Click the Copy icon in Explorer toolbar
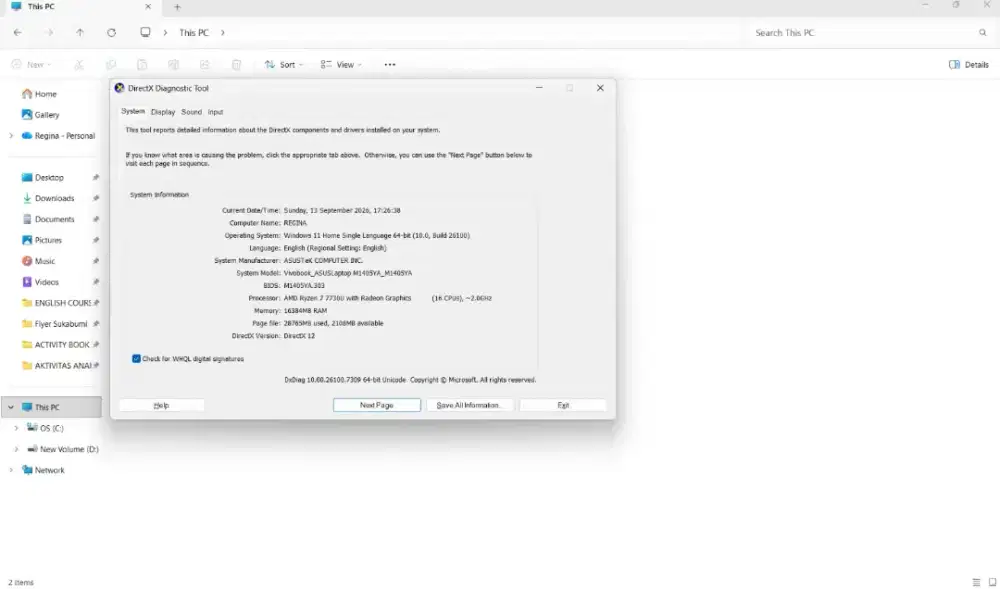Image resolution: width=1000 pixels, height=589 pixels. 111,64
